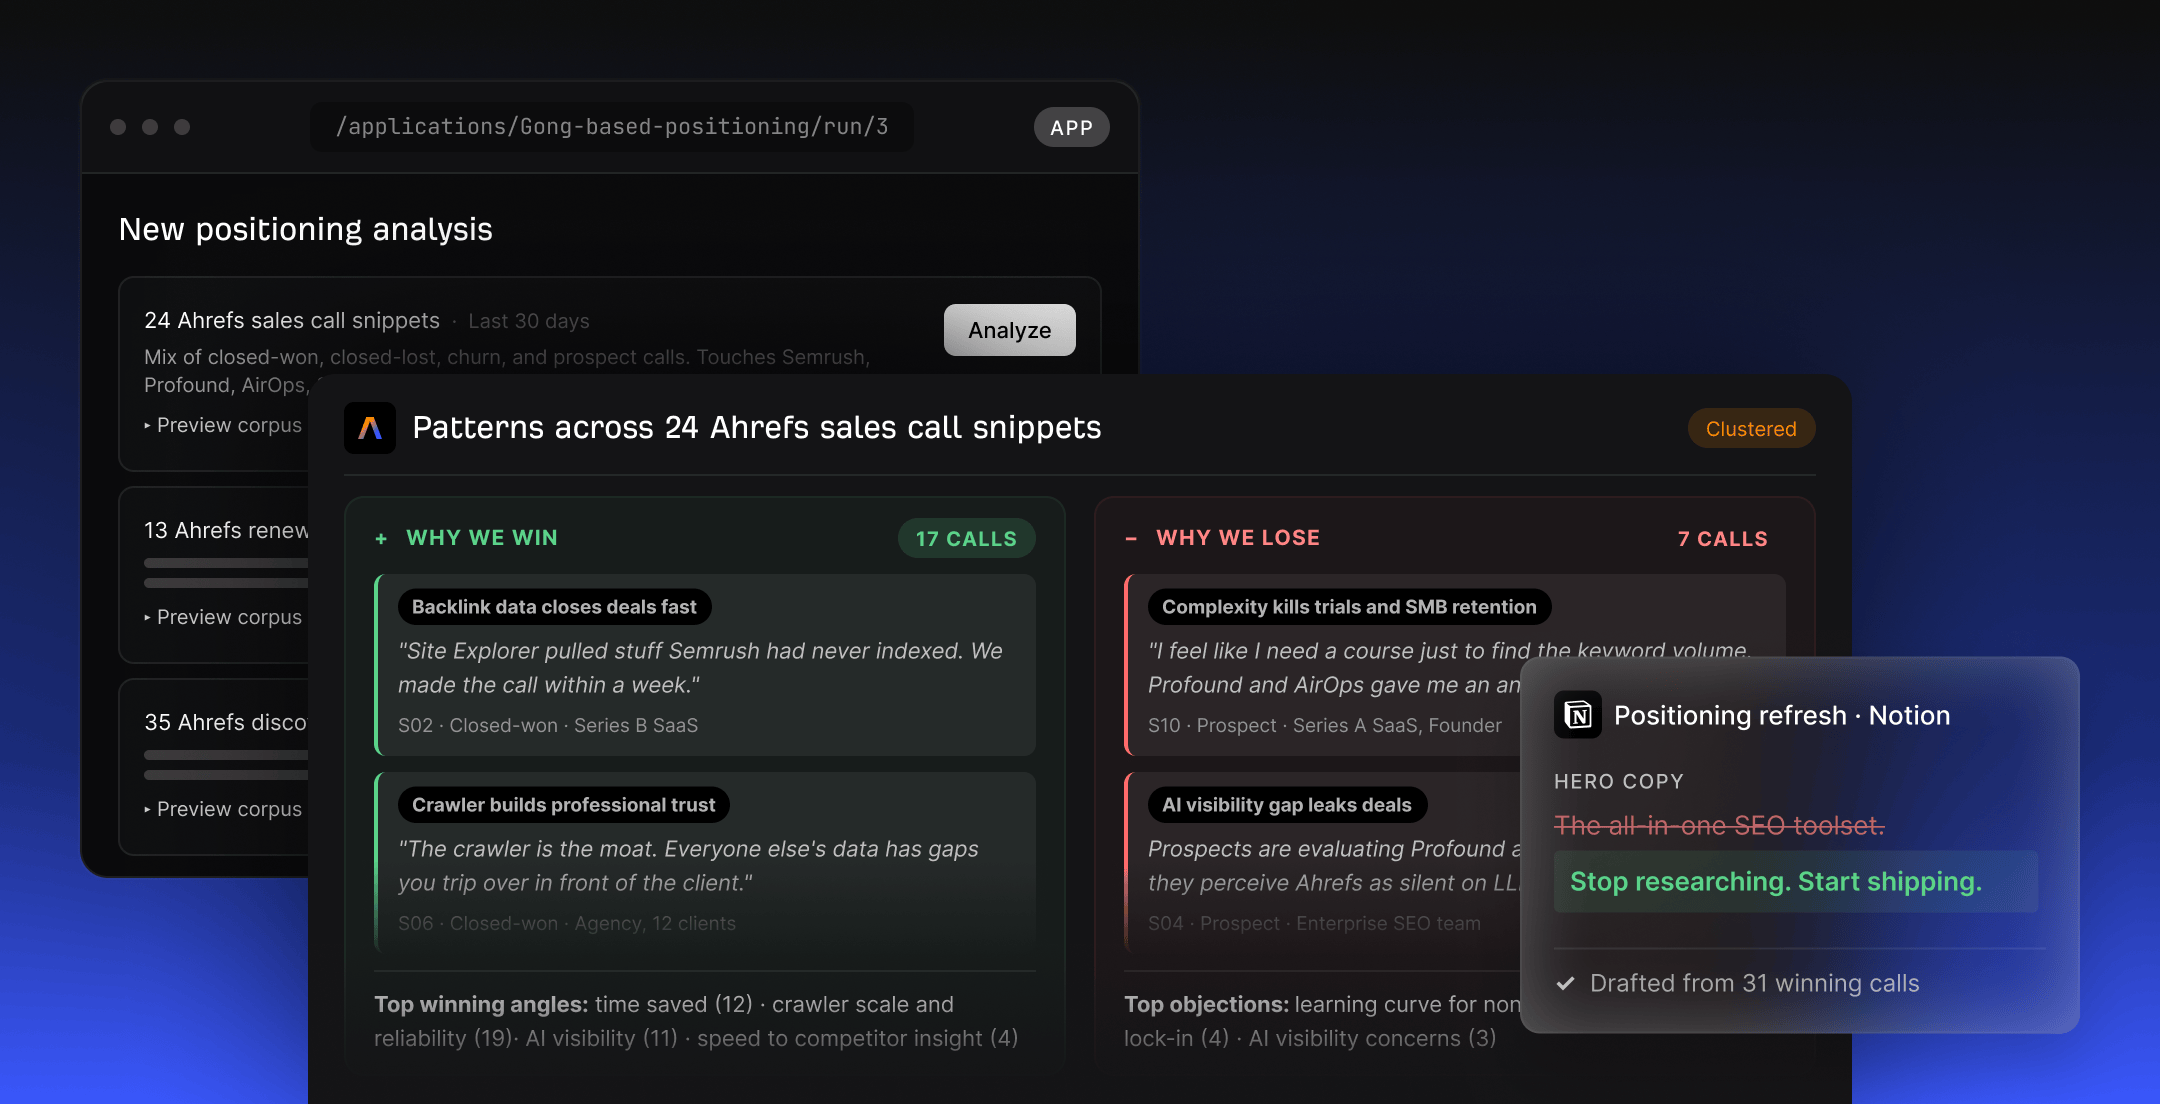Click the Drafted from 31 winning calls text
2160x1104 pixels.
(x=1755, y=983)
